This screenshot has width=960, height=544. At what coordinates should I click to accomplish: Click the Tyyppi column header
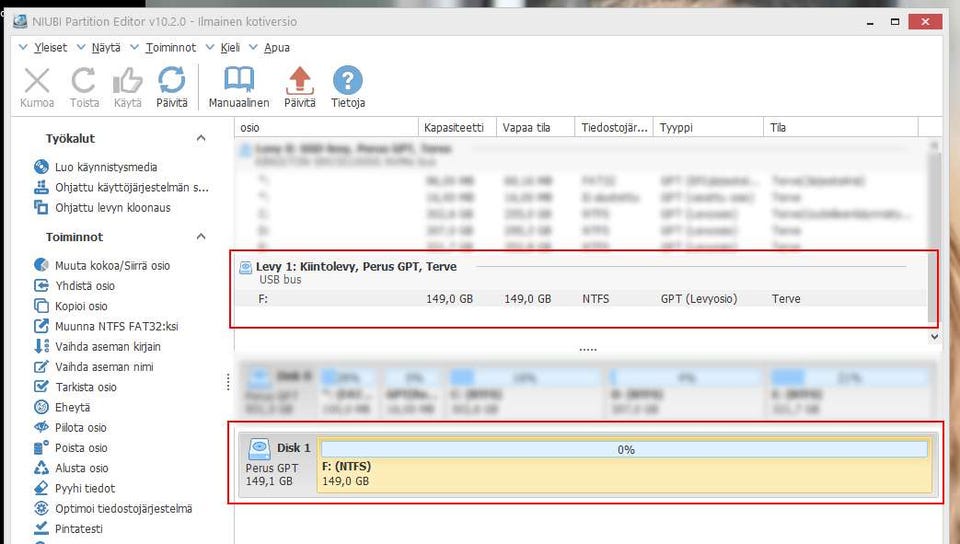709,127
